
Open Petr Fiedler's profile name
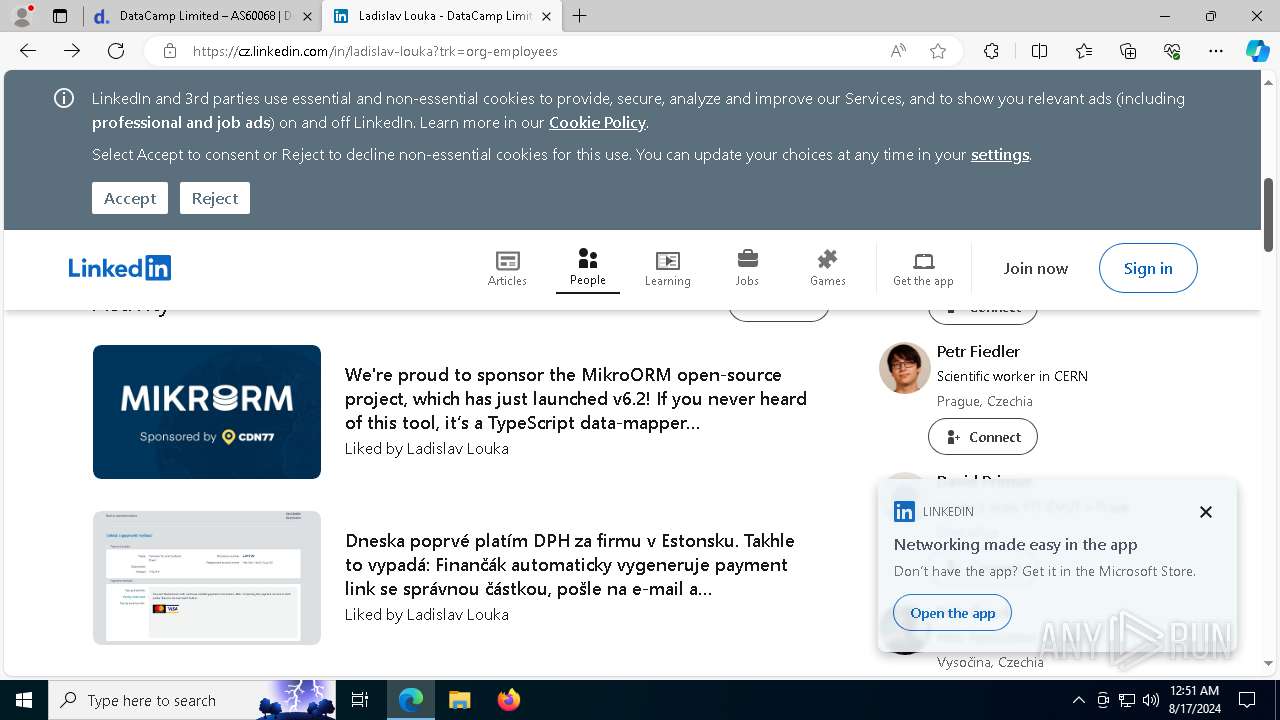pos(978,351)
